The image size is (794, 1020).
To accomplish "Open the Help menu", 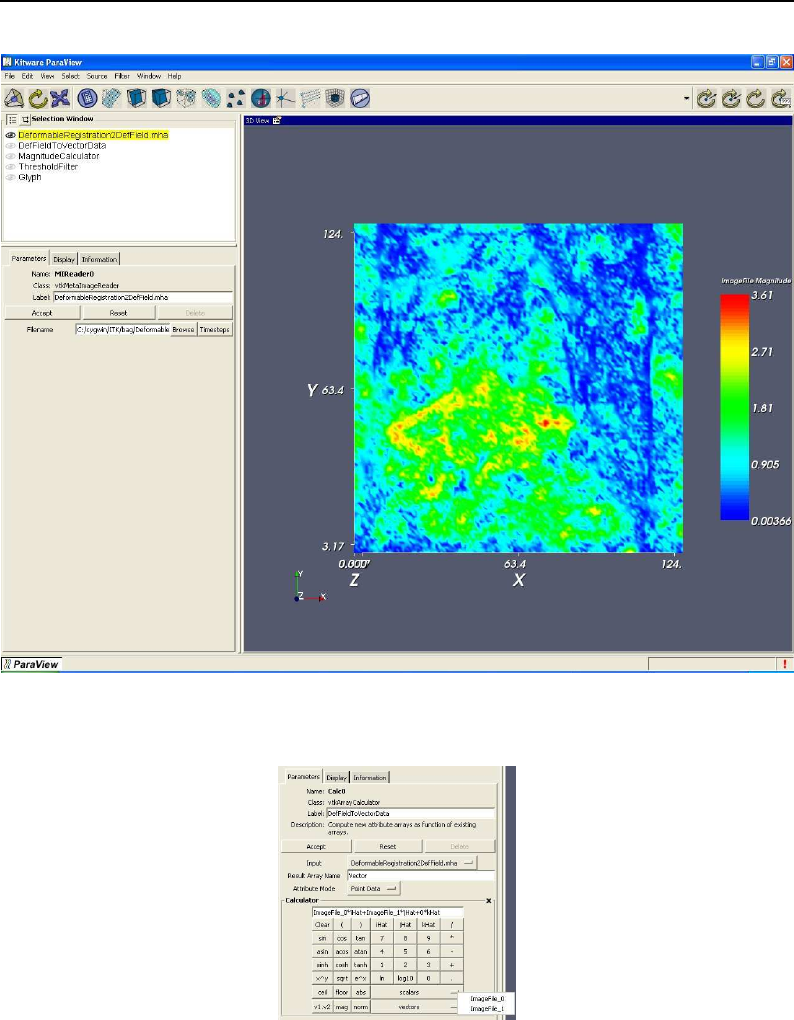I will tap(174, 76).
